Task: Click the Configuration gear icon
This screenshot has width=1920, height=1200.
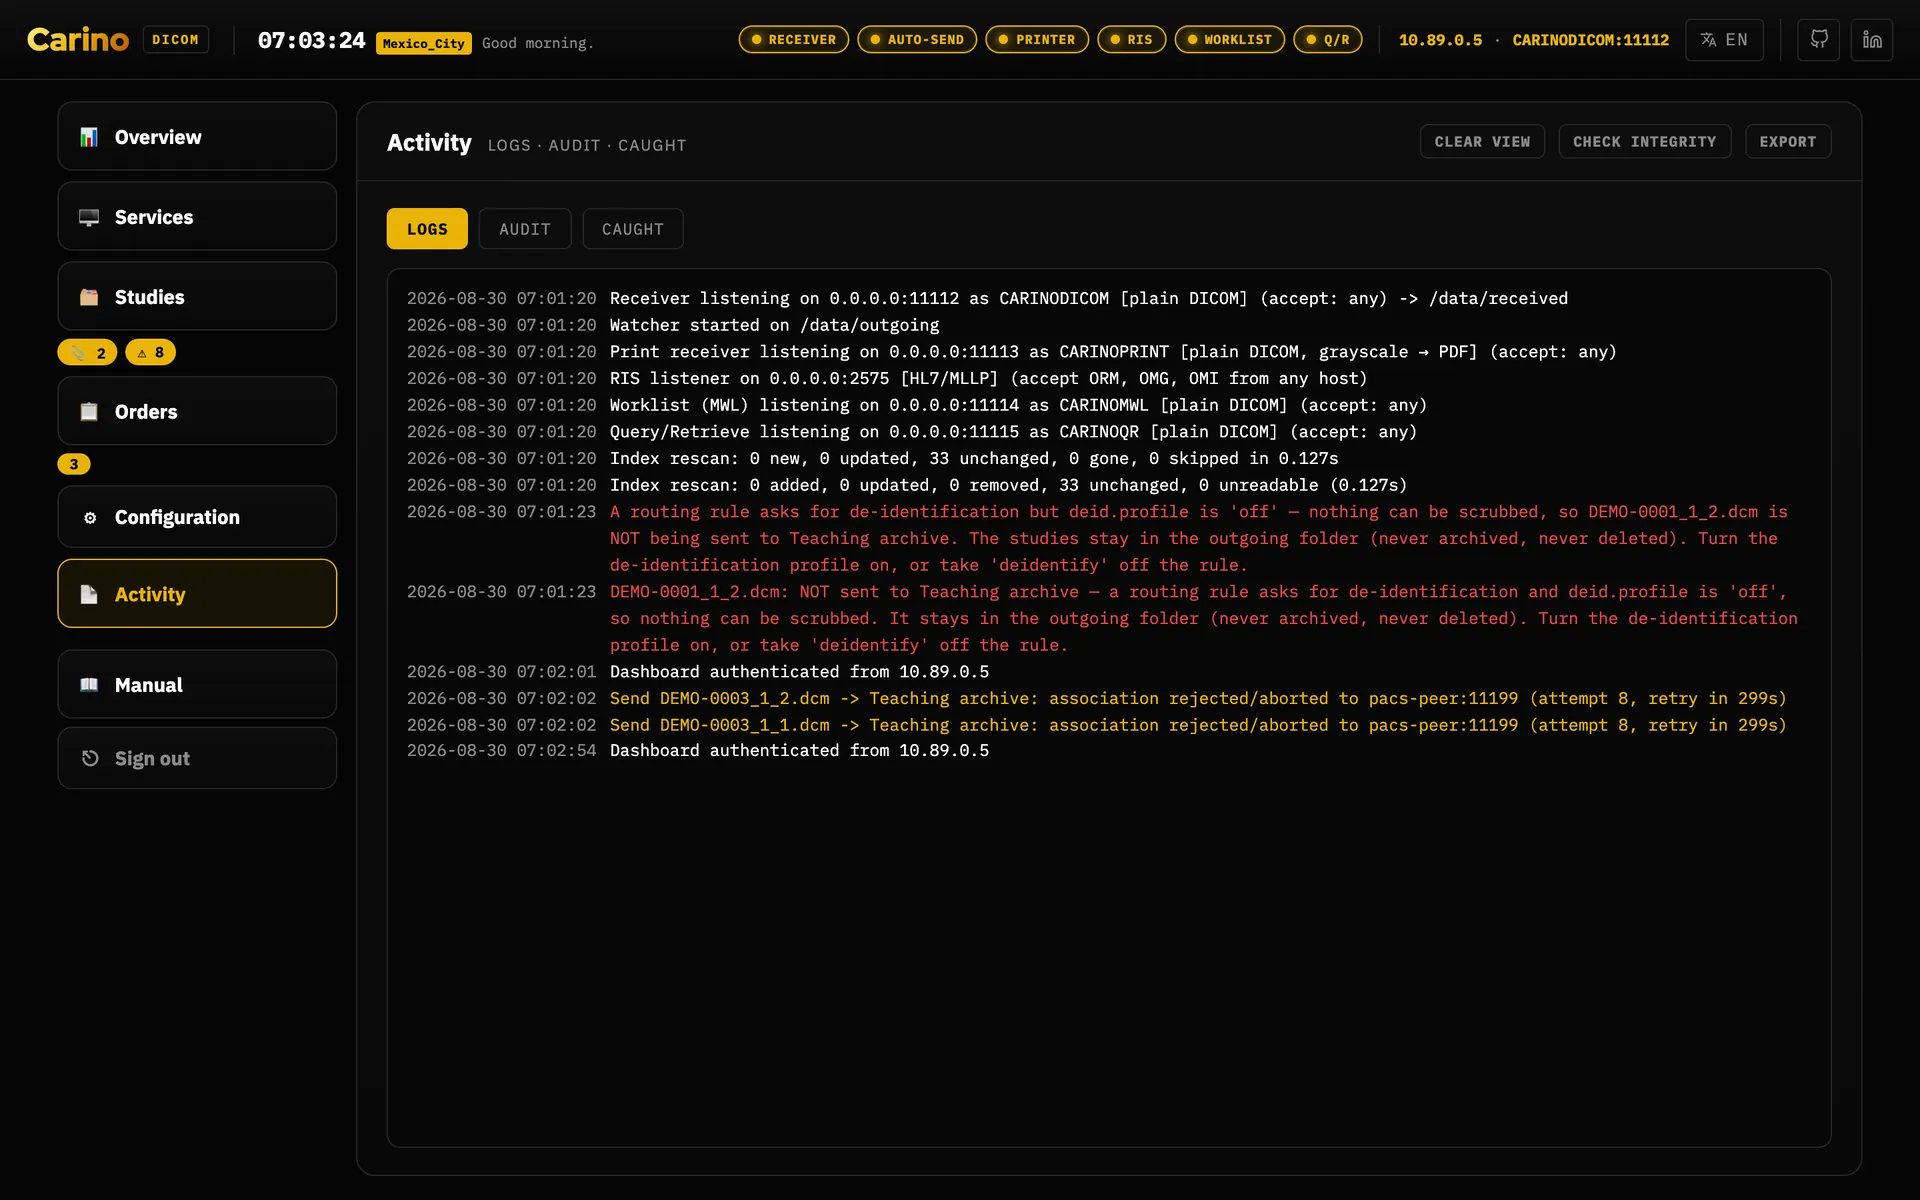Action: (x=90, y=517)
